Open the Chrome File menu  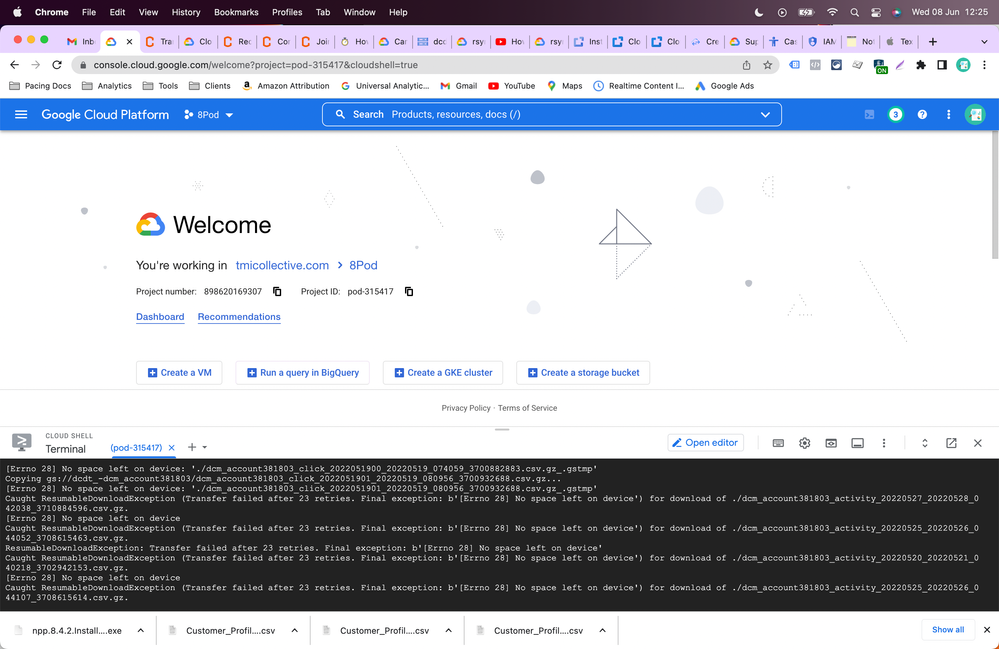click(89, 12)
